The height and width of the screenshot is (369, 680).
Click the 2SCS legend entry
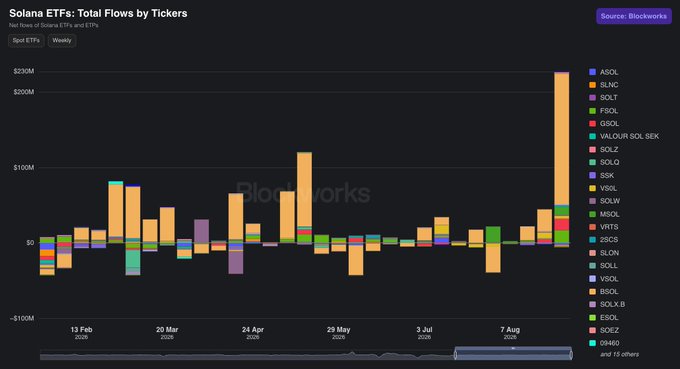(604, 240)
